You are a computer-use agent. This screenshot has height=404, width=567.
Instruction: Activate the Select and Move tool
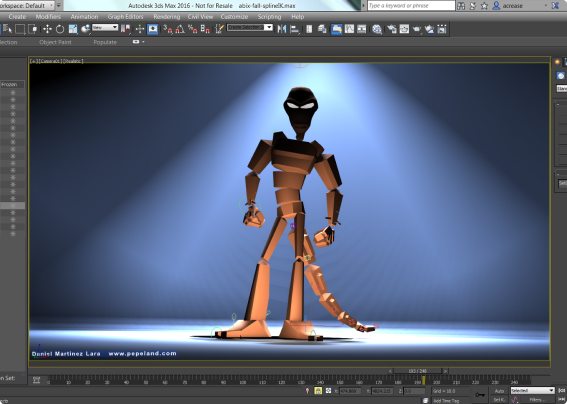click(47, 29)
